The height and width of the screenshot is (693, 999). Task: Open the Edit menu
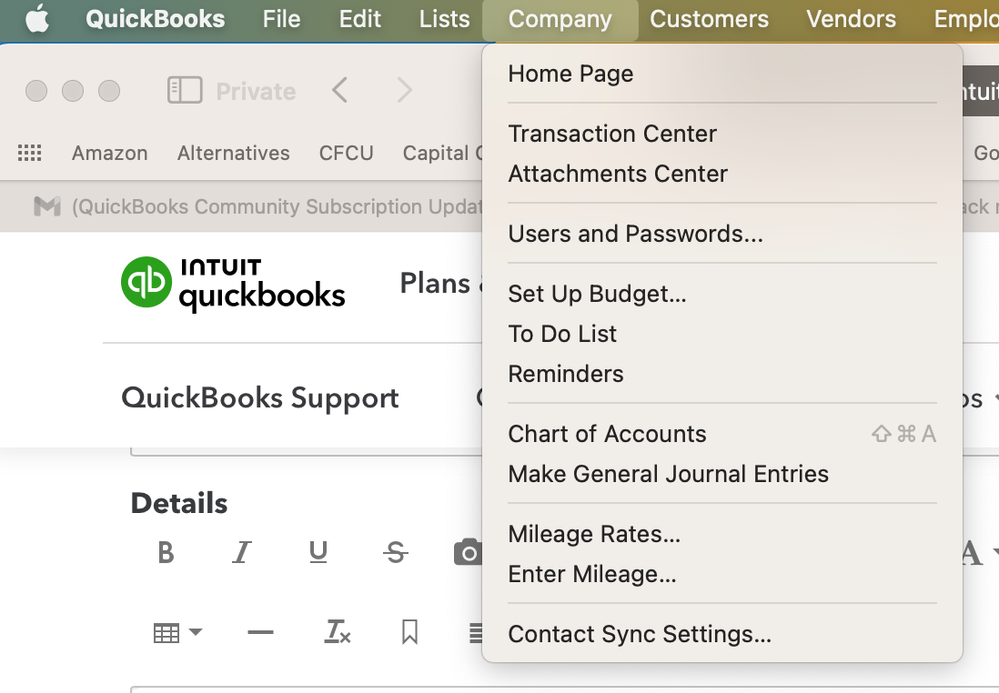[x=359, y=18]
